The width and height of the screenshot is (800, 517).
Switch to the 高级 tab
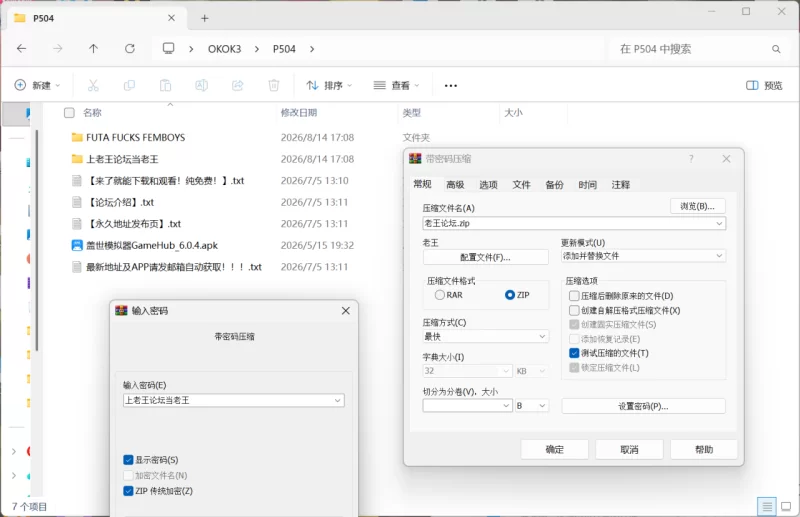click(455, 185)
